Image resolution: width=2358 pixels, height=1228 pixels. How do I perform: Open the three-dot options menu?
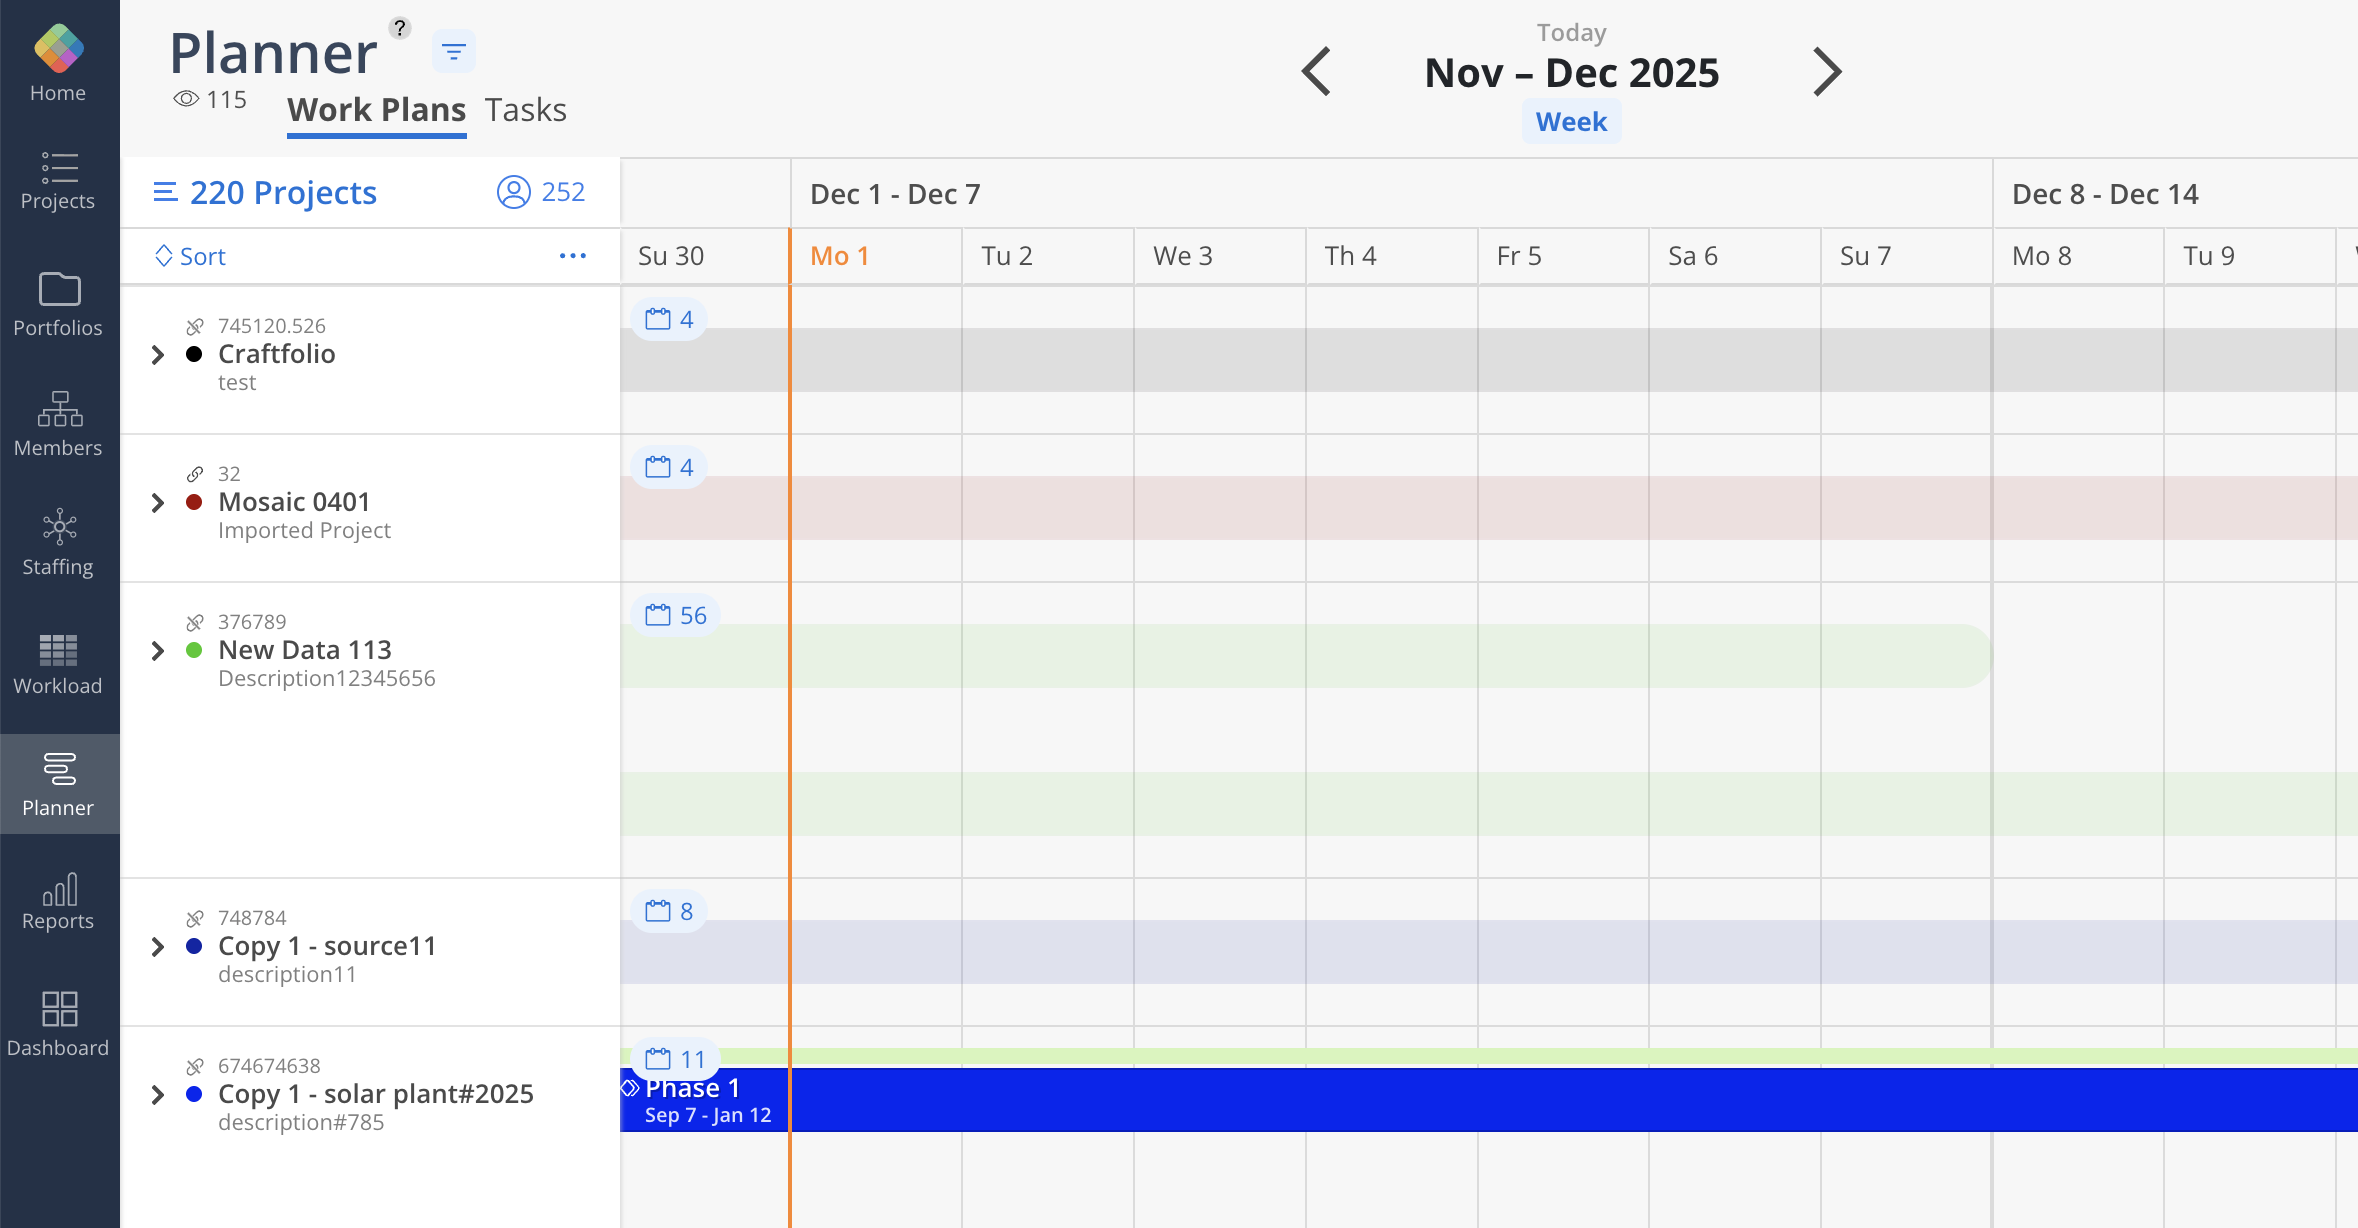click(x=573, y=256)
